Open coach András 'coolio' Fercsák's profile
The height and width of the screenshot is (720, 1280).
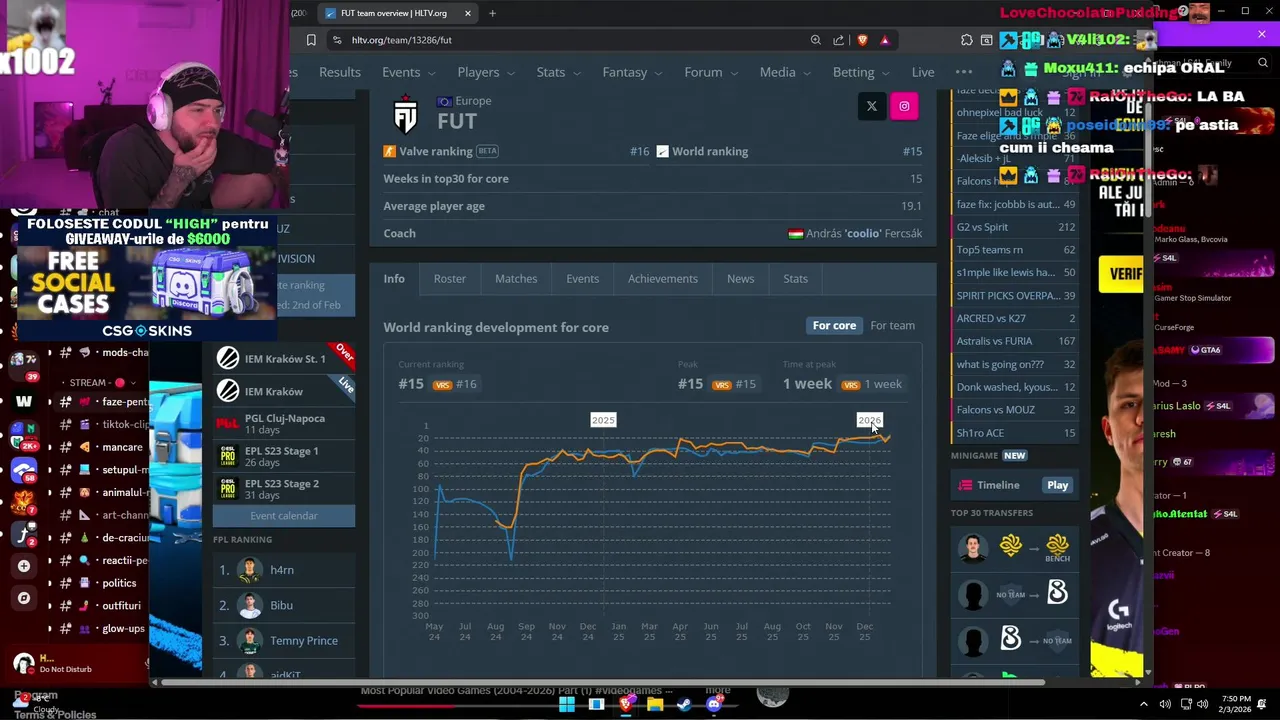[x=864, y=233]
